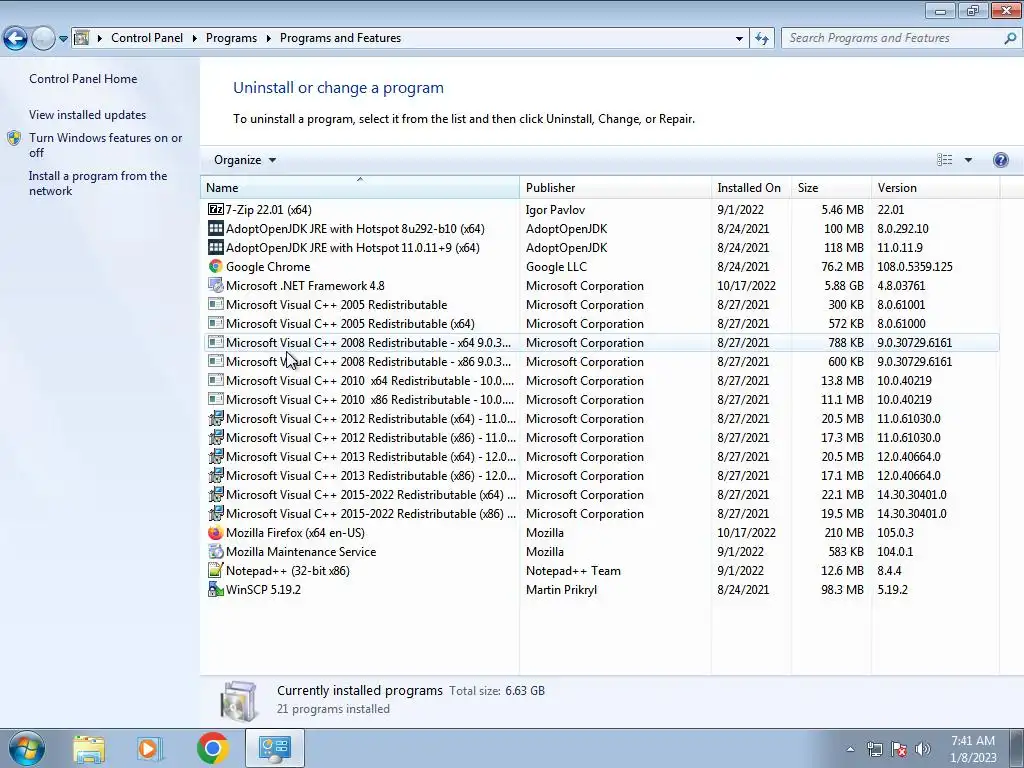Click the Back navigation arrow
This screenshot has height=768, width=1024.
click(x=16, y=39)
